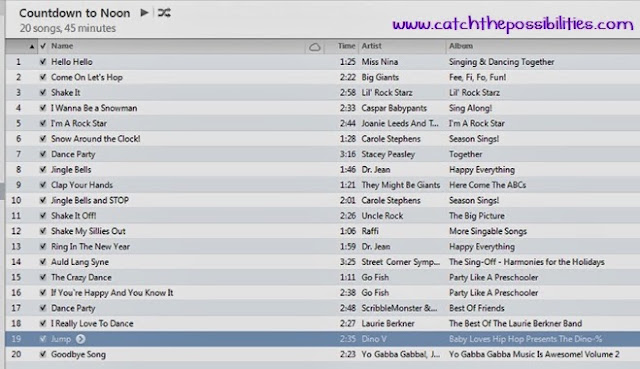Uncheck Snow Around the Clock!
The width and height of the screenshot is (640, 369).
click(43, 139)
